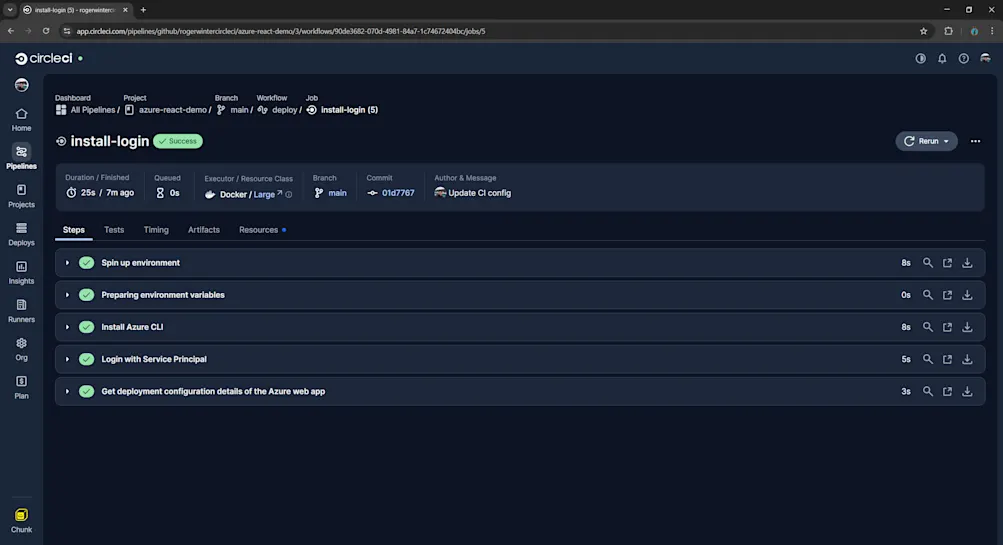Search output of Login with Service Principal step
This screenshot has height=545, width=1003.
pos(928,359)
